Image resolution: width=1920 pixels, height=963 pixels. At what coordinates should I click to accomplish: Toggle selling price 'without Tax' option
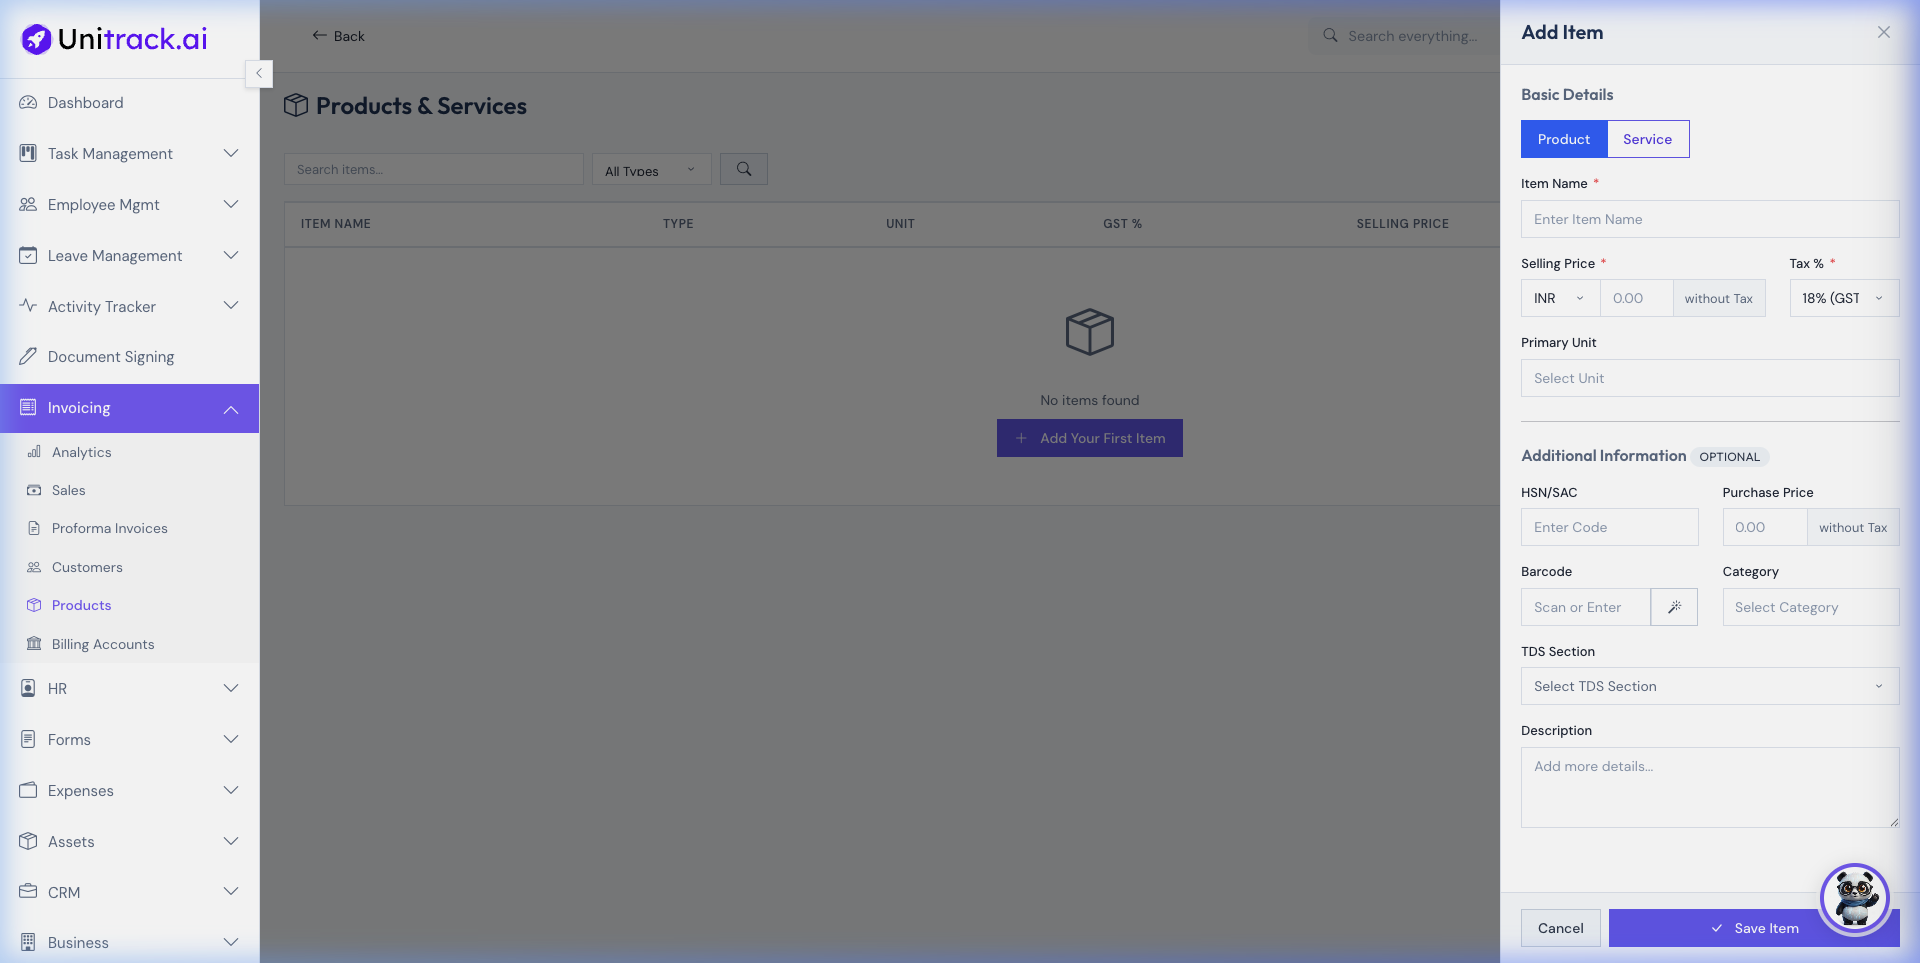point(1718,298)
